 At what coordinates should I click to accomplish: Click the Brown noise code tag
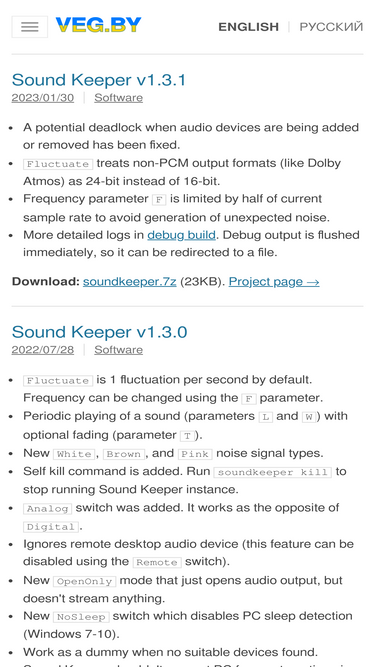(124, 454)
